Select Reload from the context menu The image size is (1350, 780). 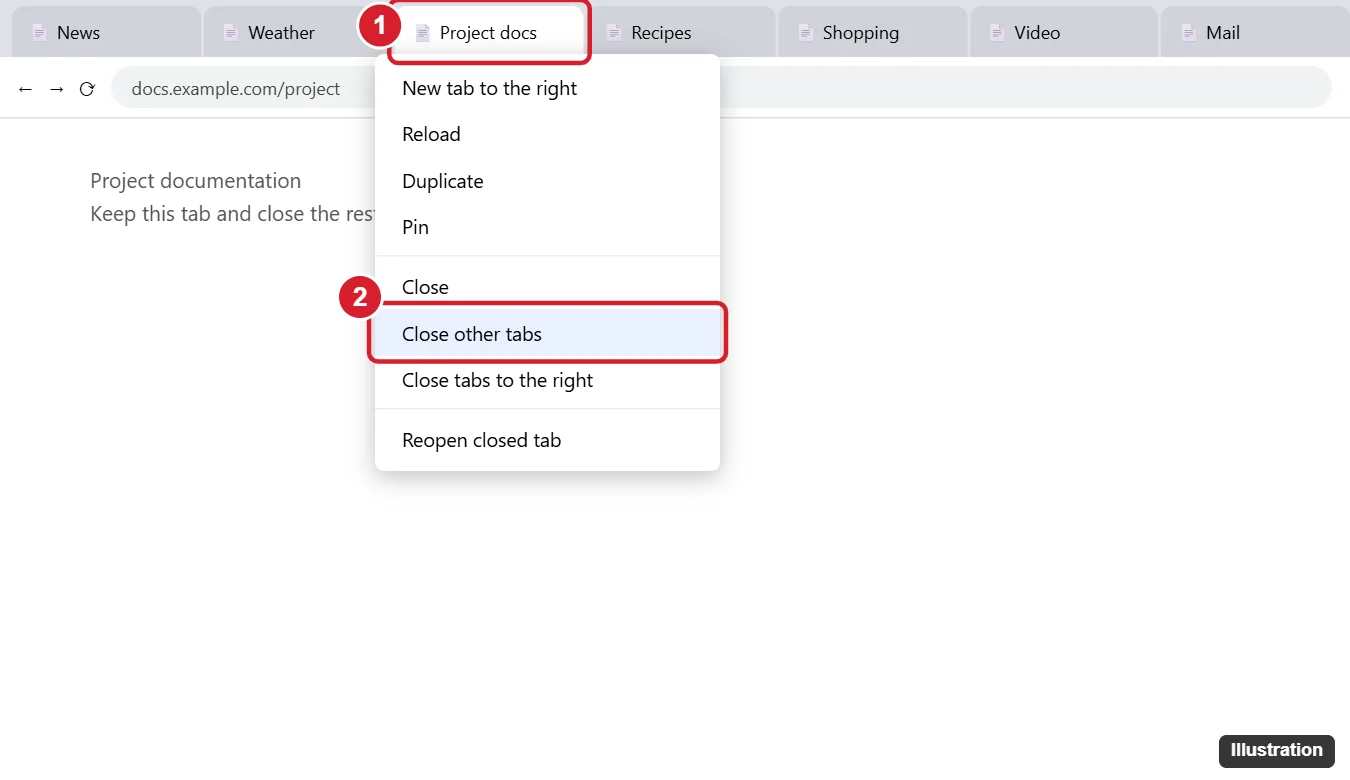(x=547, y=134)
